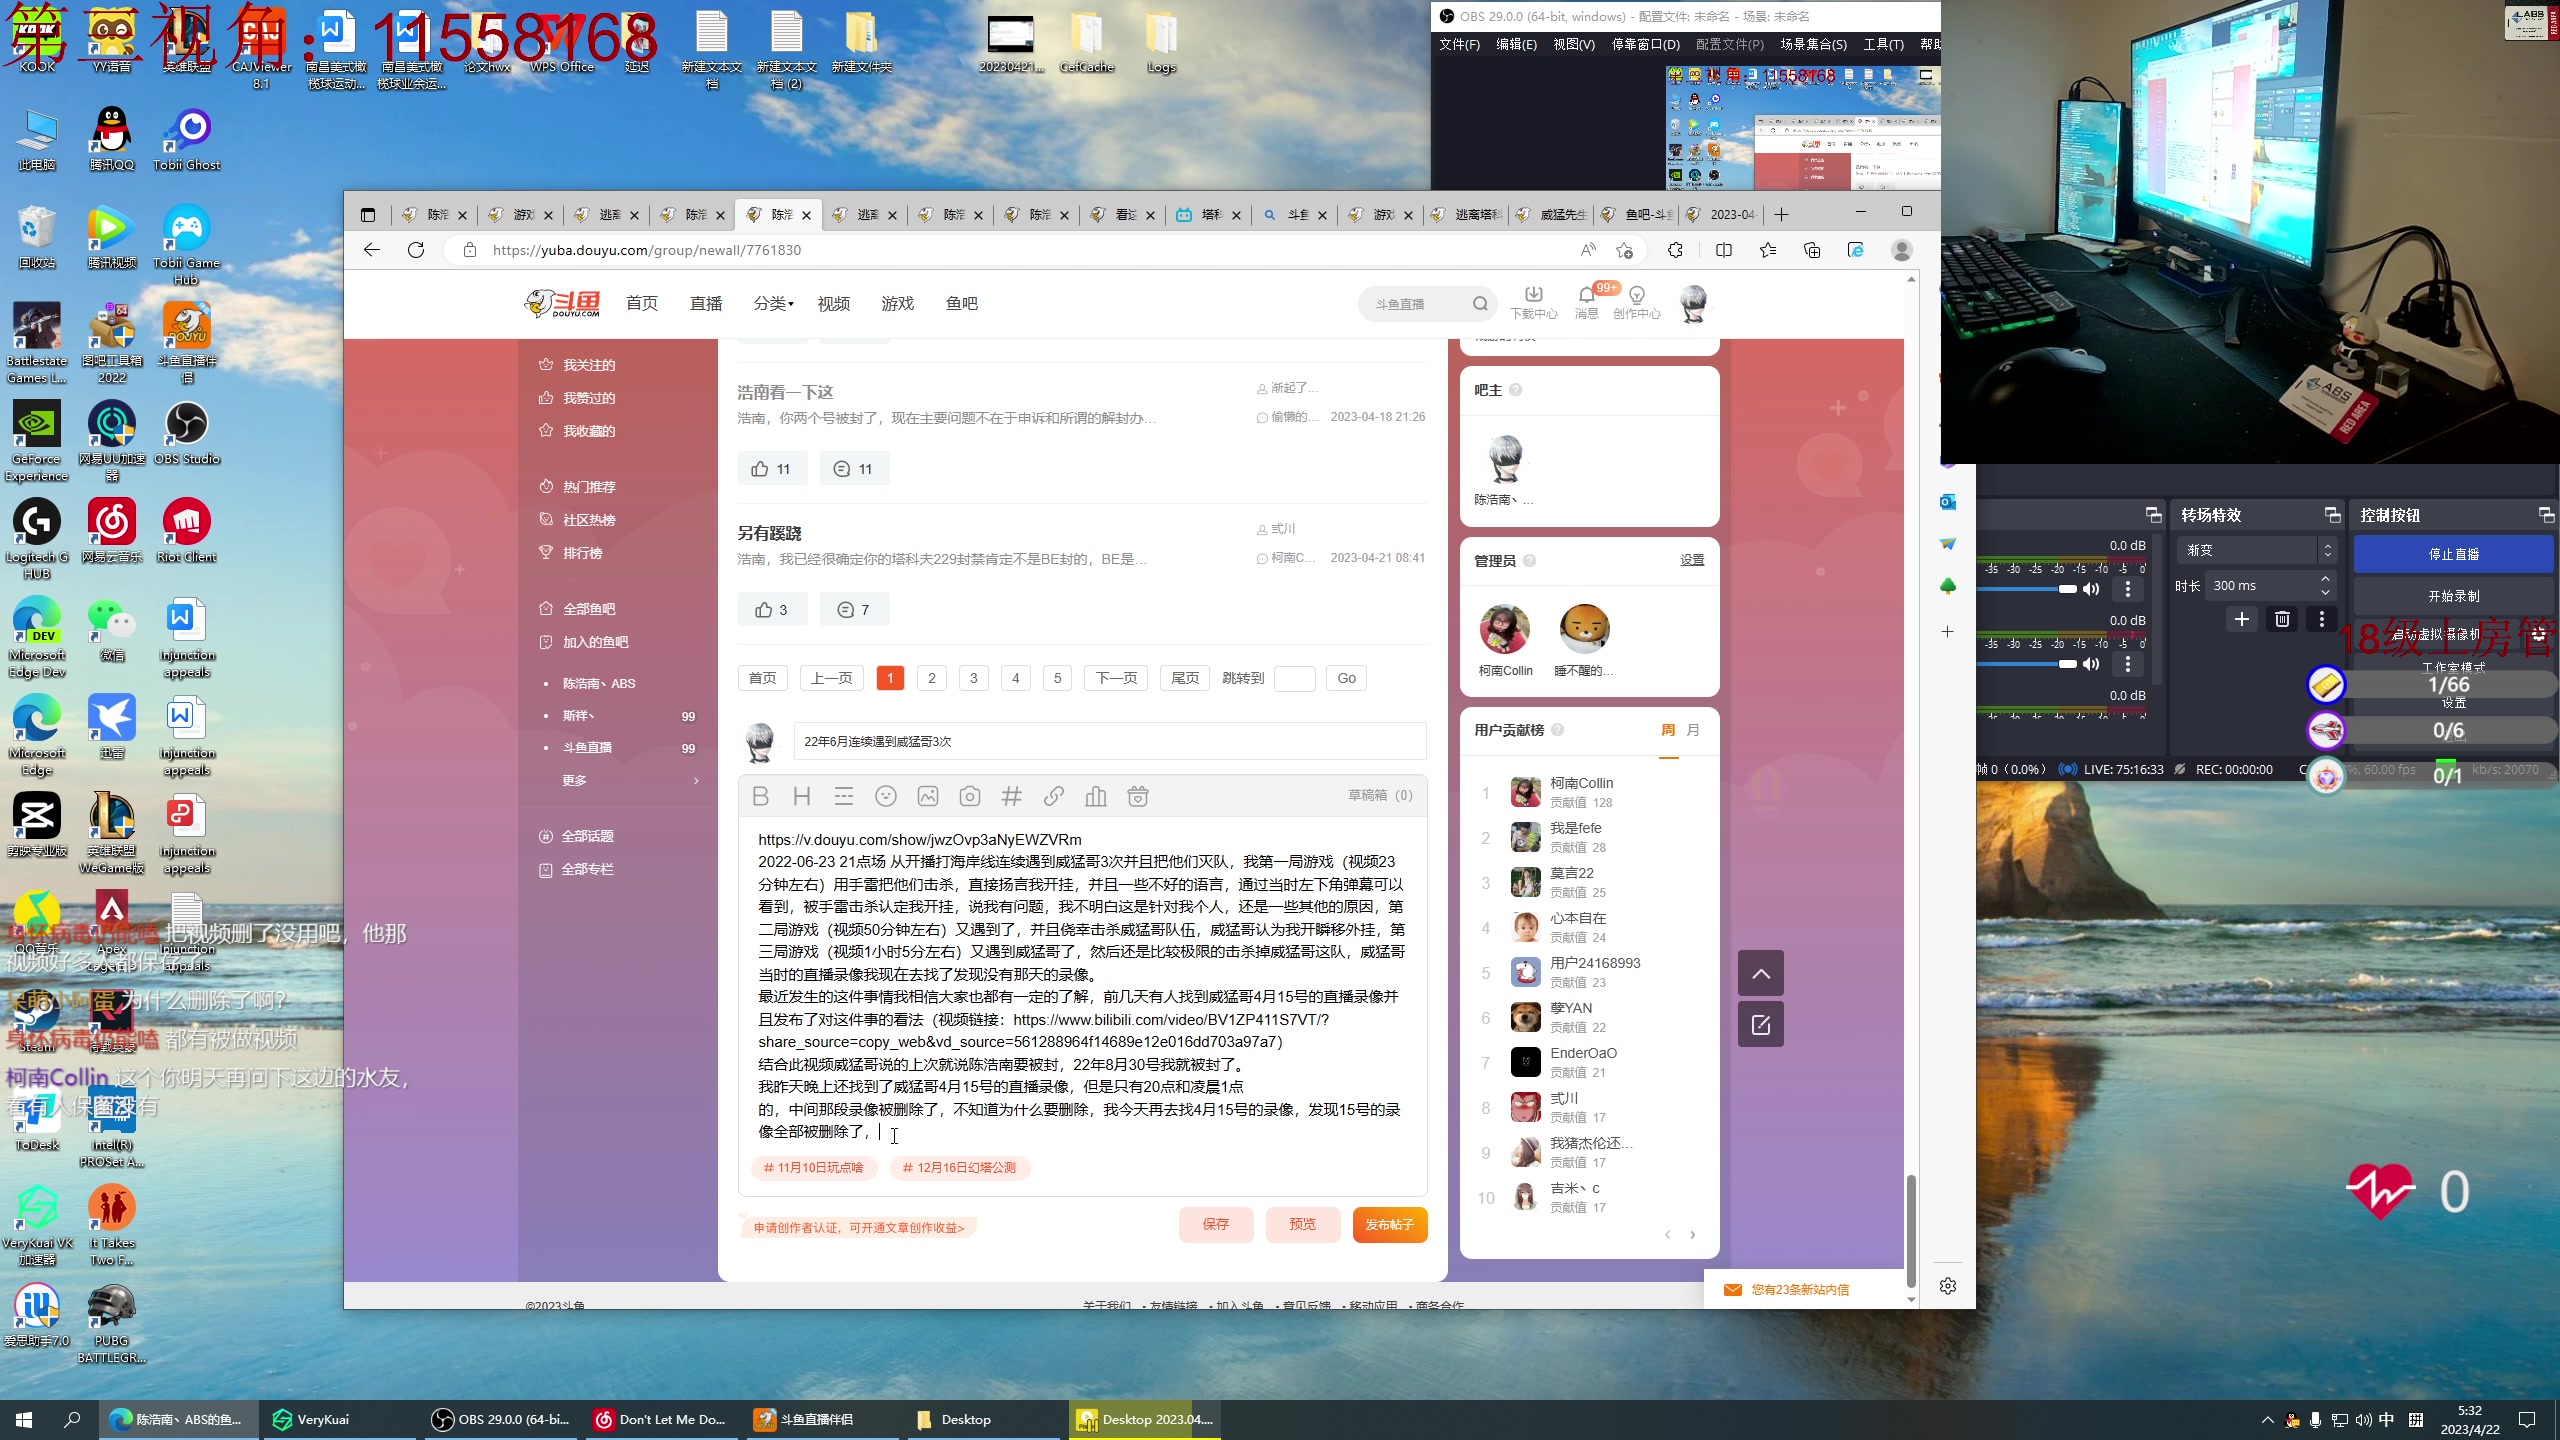Viewport: 2560px width, 1440px height.
Task: Open the 场景集合(S) menu in OBS
Action: point(1813,44)
